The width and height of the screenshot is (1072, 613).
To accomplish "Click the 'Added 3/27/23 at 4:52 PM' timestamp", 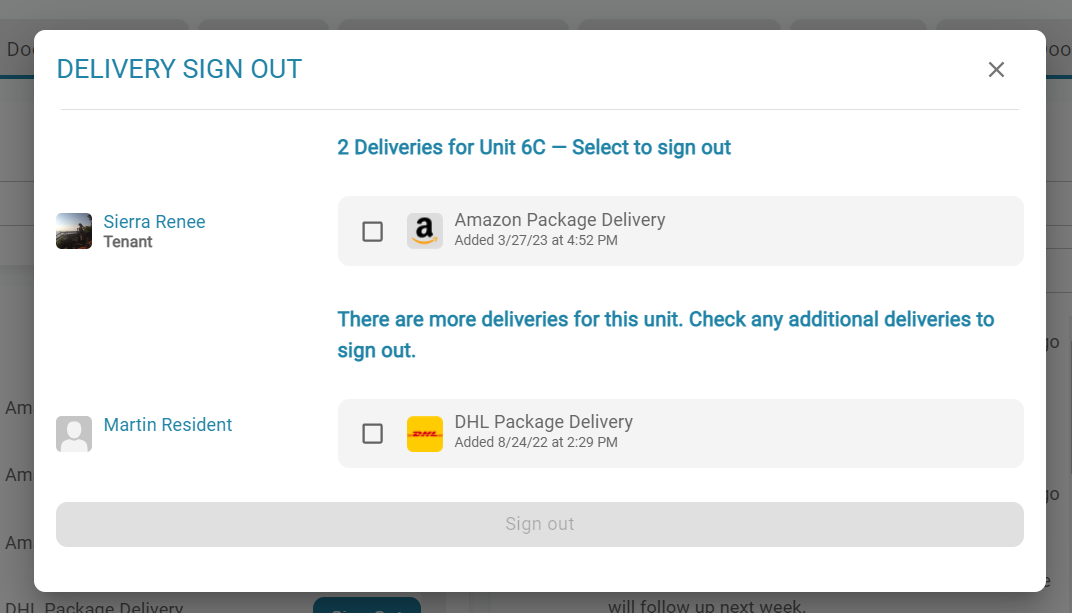I will [x=536, y=241].
